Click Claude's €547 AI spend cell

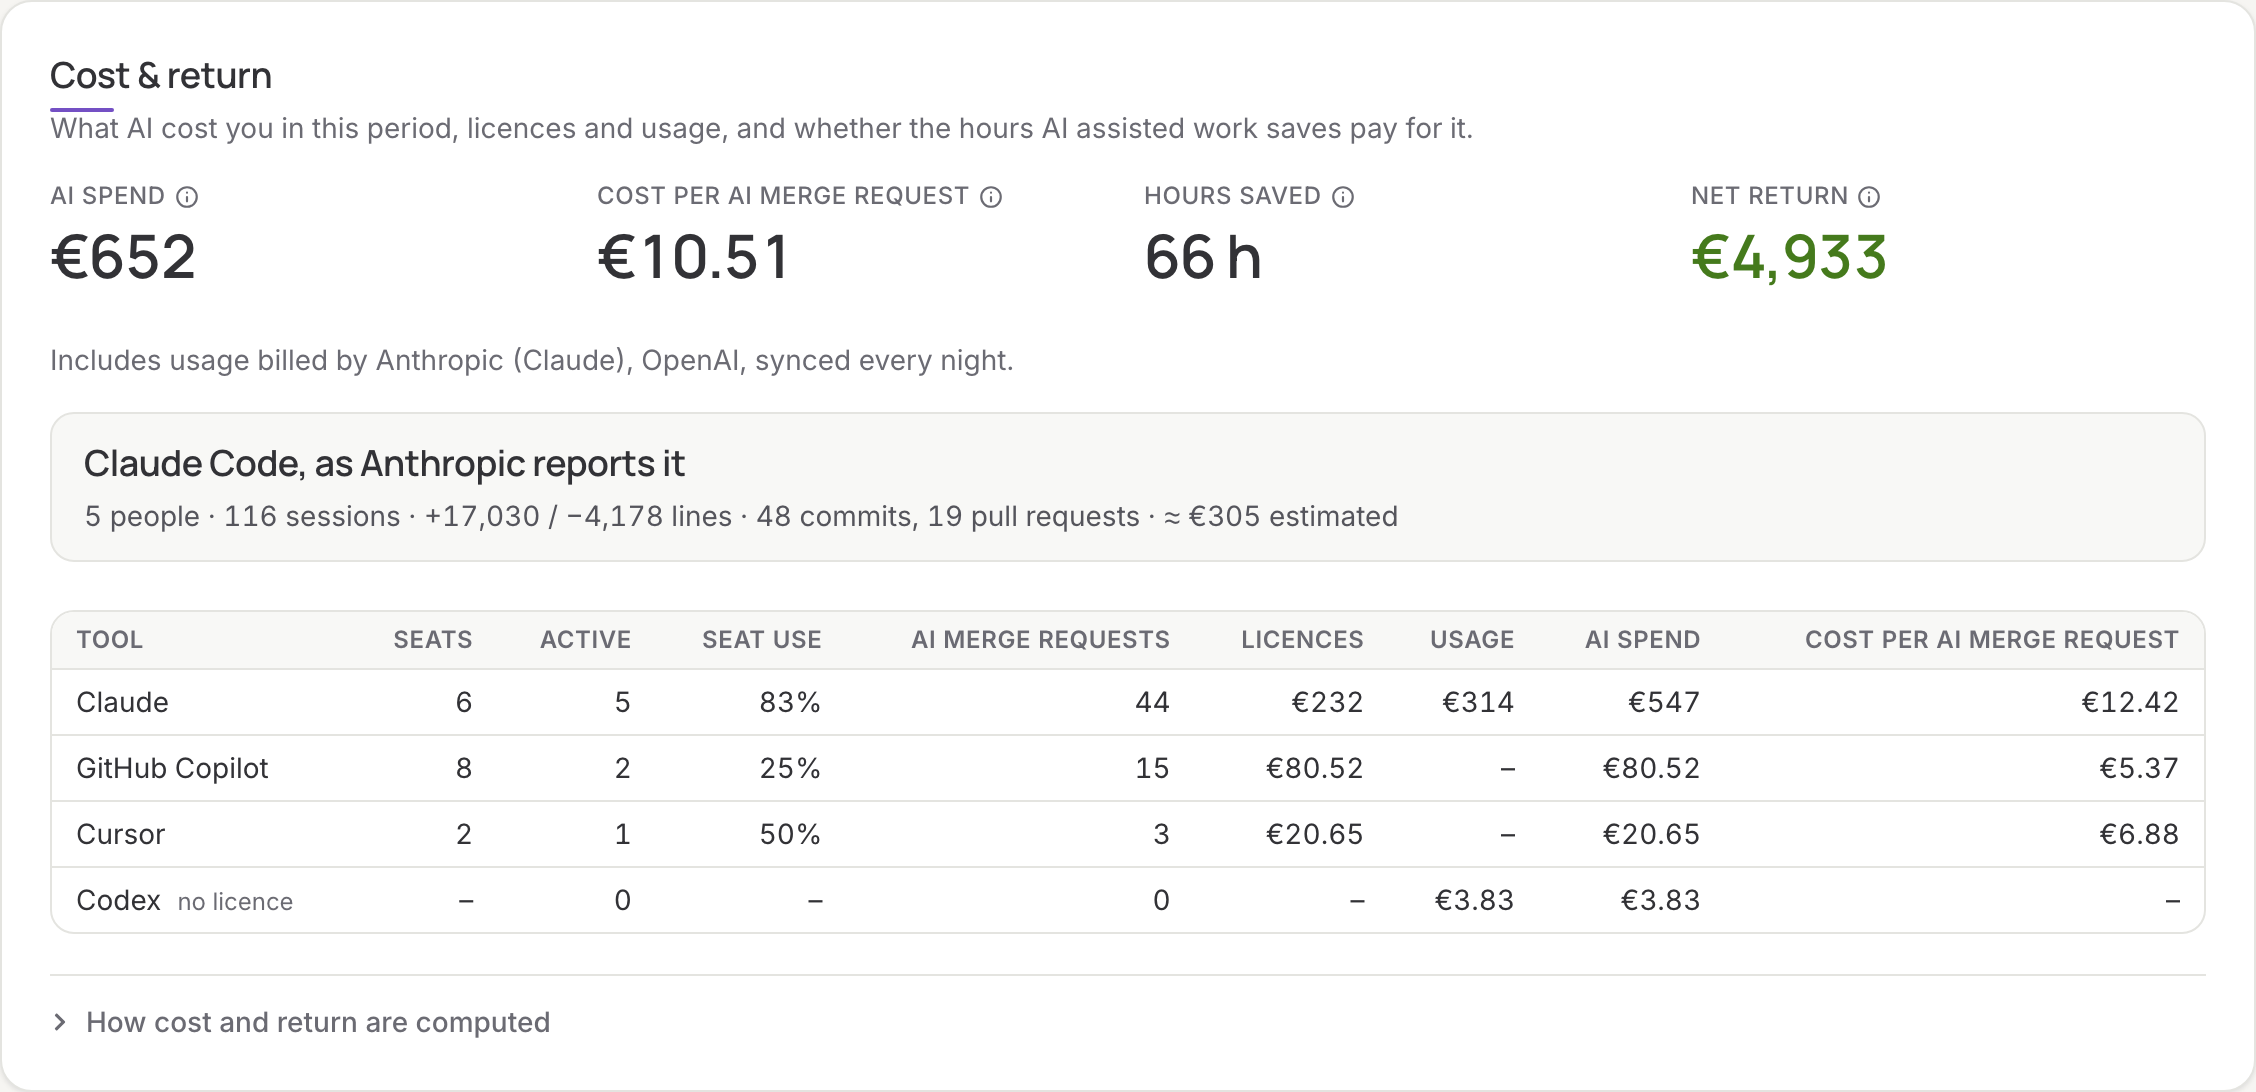1664,702
